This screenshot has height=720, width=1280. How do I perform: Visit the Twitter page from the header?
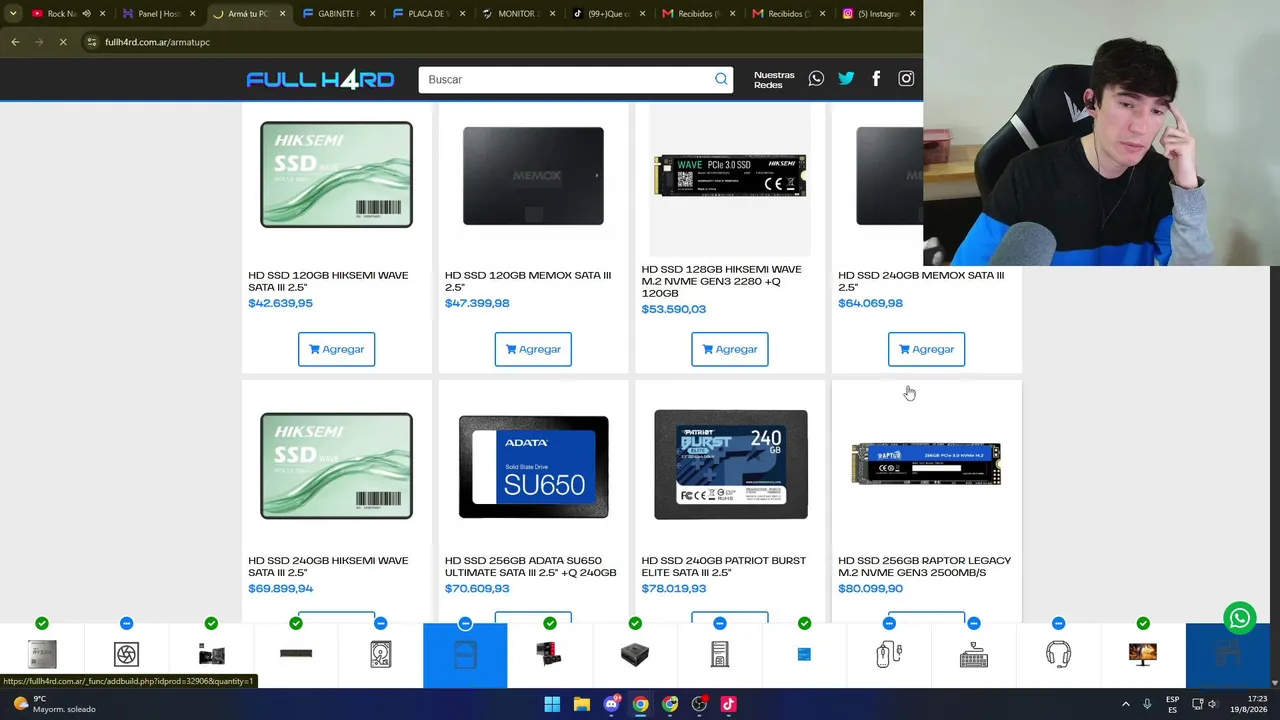click(846, 79)
